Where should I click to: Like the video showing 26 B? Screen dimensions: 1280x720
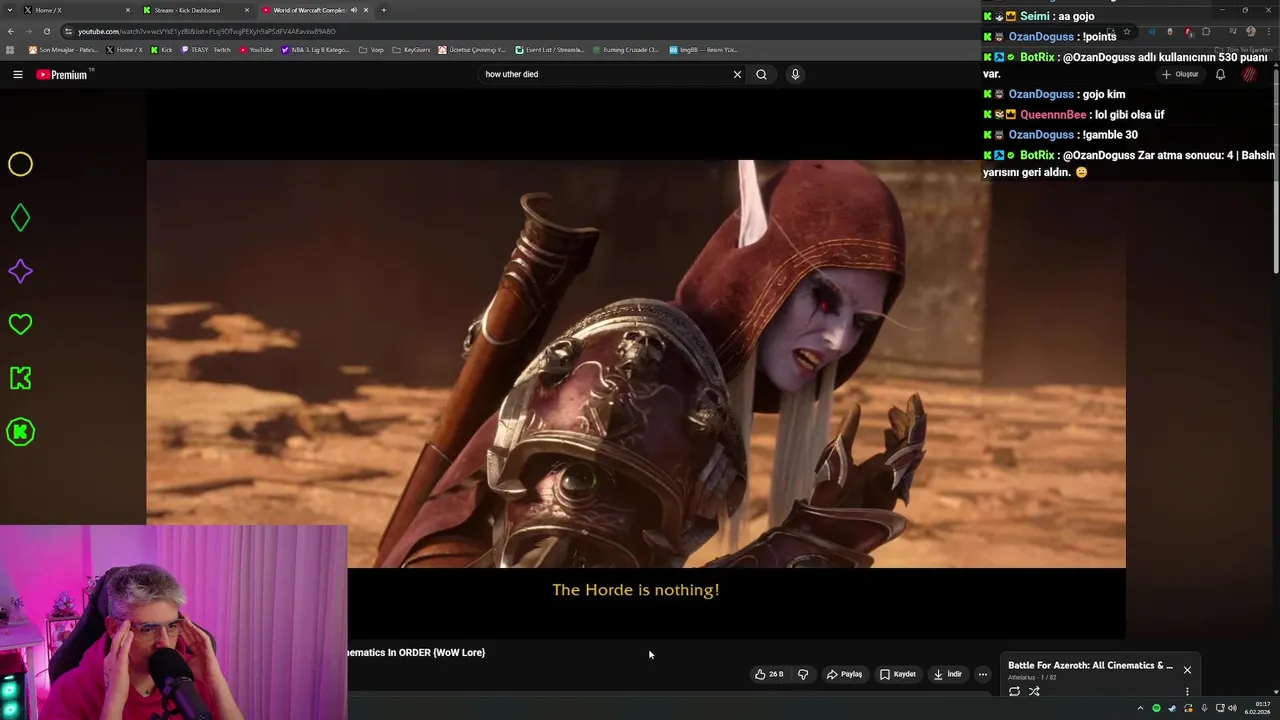(x=769, y=674)
